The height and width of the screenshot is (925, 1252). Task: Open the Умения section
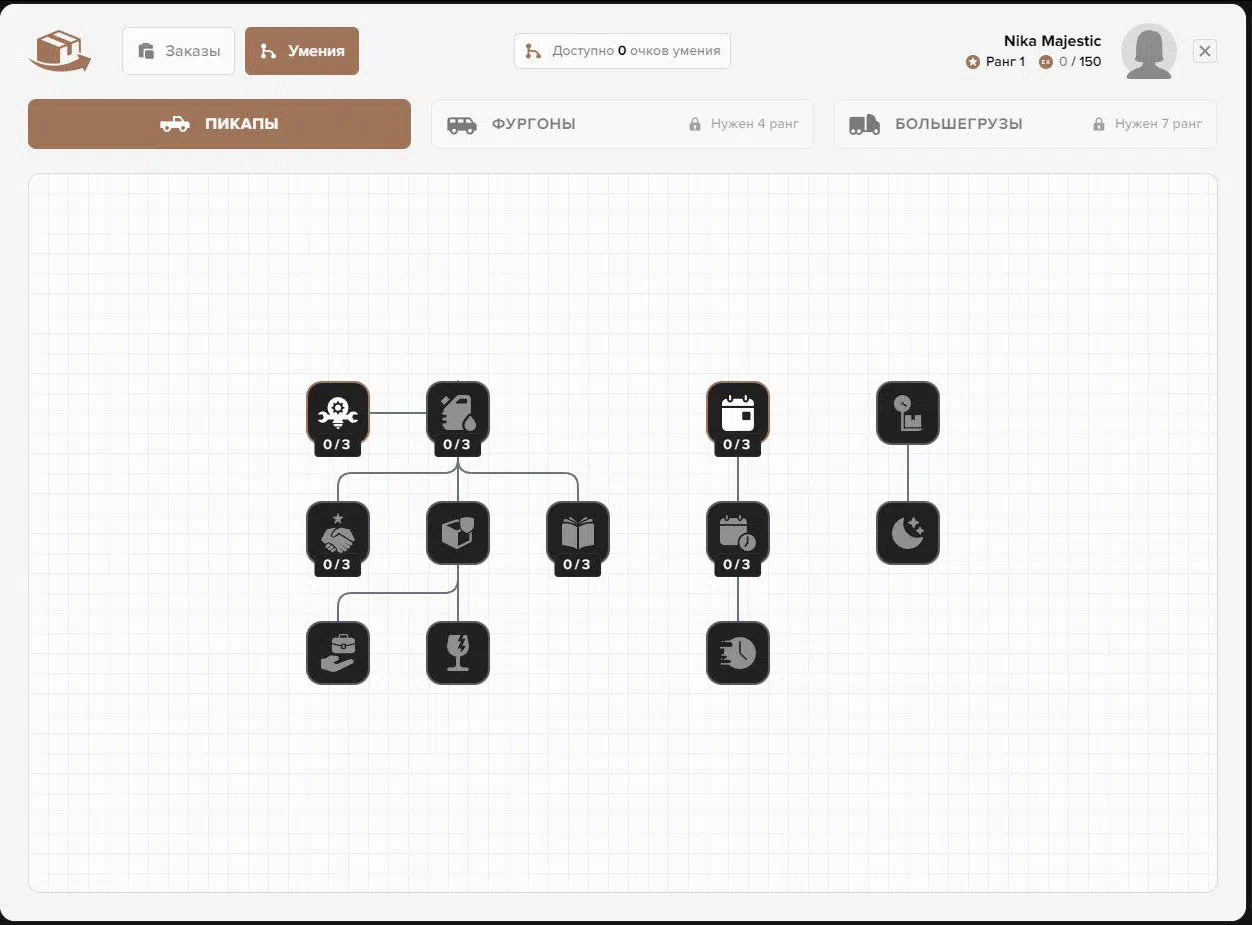pyautogui.click(x=302, y=51)
